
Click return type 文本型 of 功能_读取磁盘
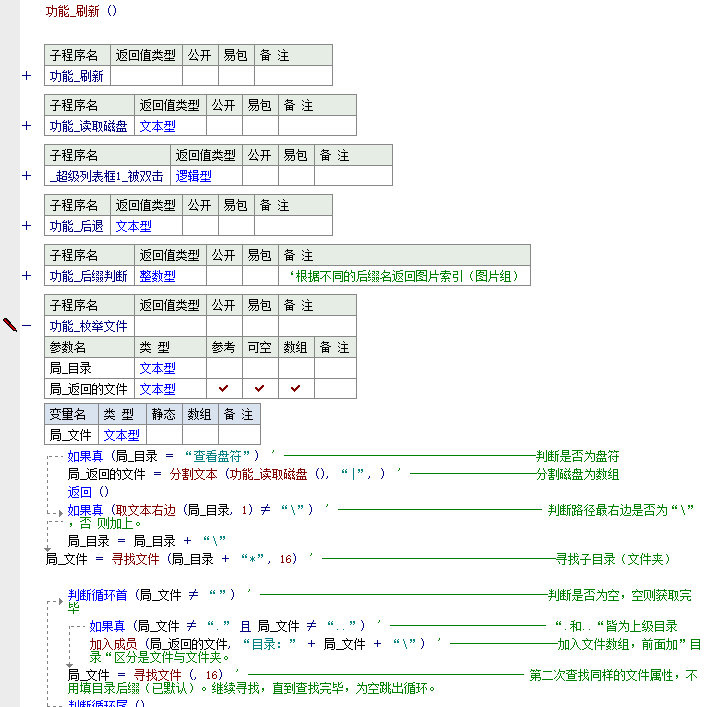click(158, 126)
